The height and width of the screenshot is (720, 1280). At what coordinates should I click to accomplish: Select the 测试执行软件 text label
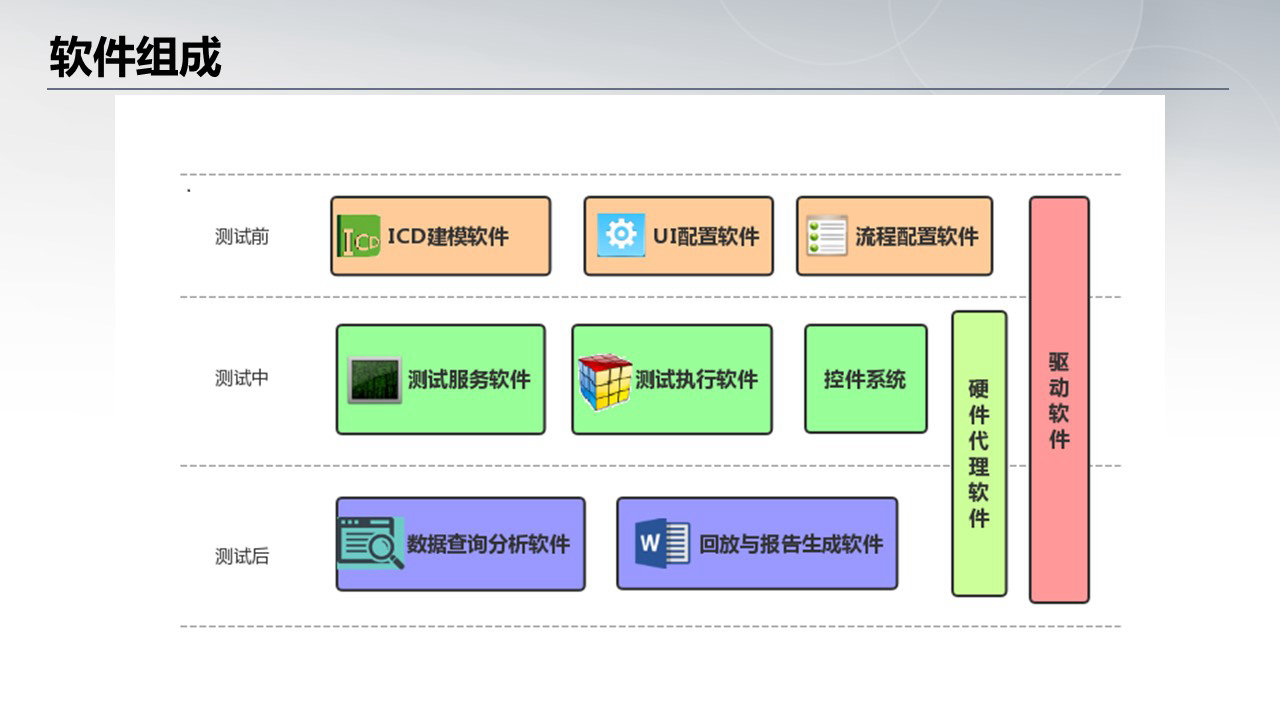696,380
